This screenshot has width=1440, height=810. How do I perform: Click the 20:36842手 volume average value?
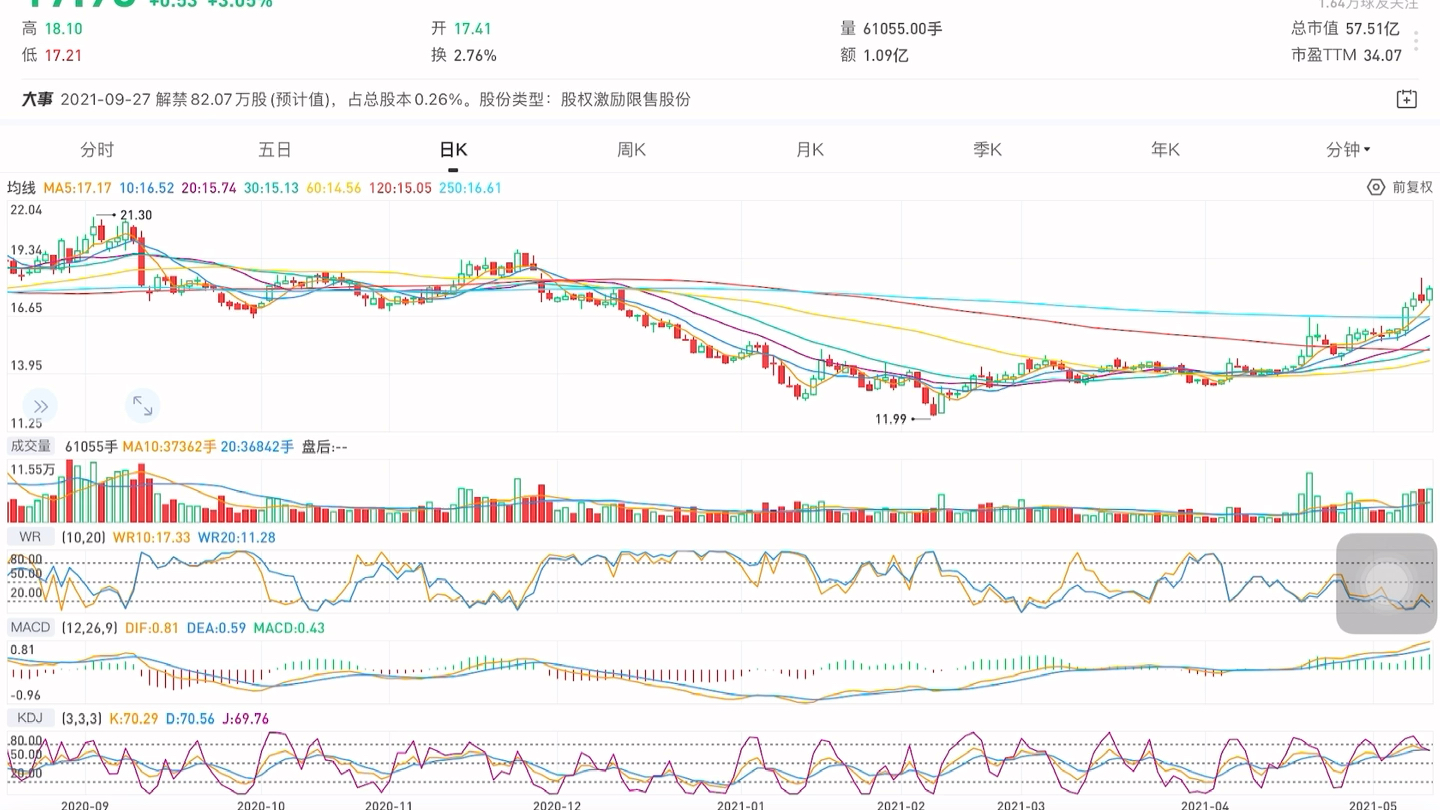point(258,446)
